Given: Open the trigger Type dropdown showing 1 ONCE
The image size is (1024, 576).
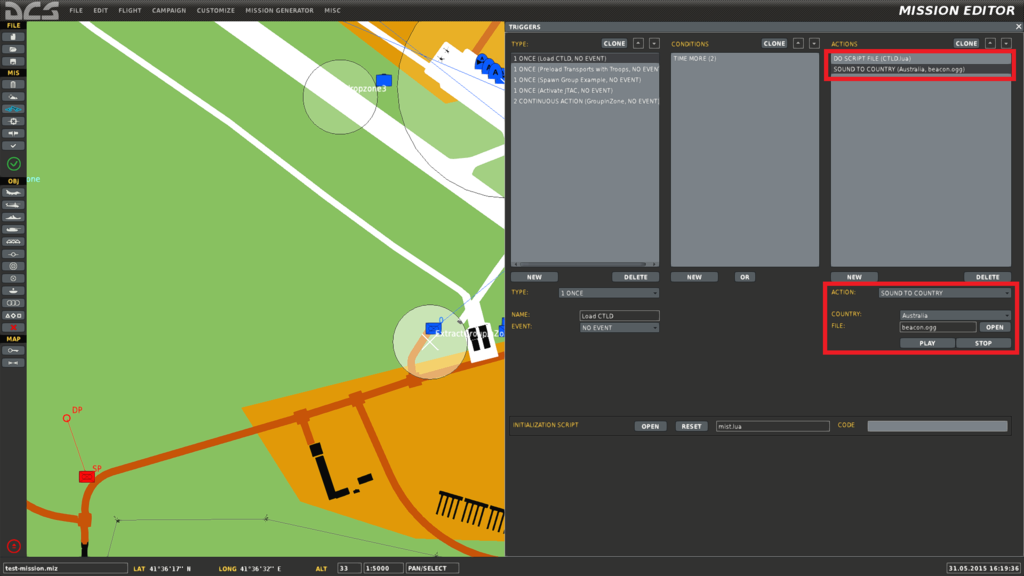Looking at the screenshot, I should pyautogui.click(x=608, y=293).
